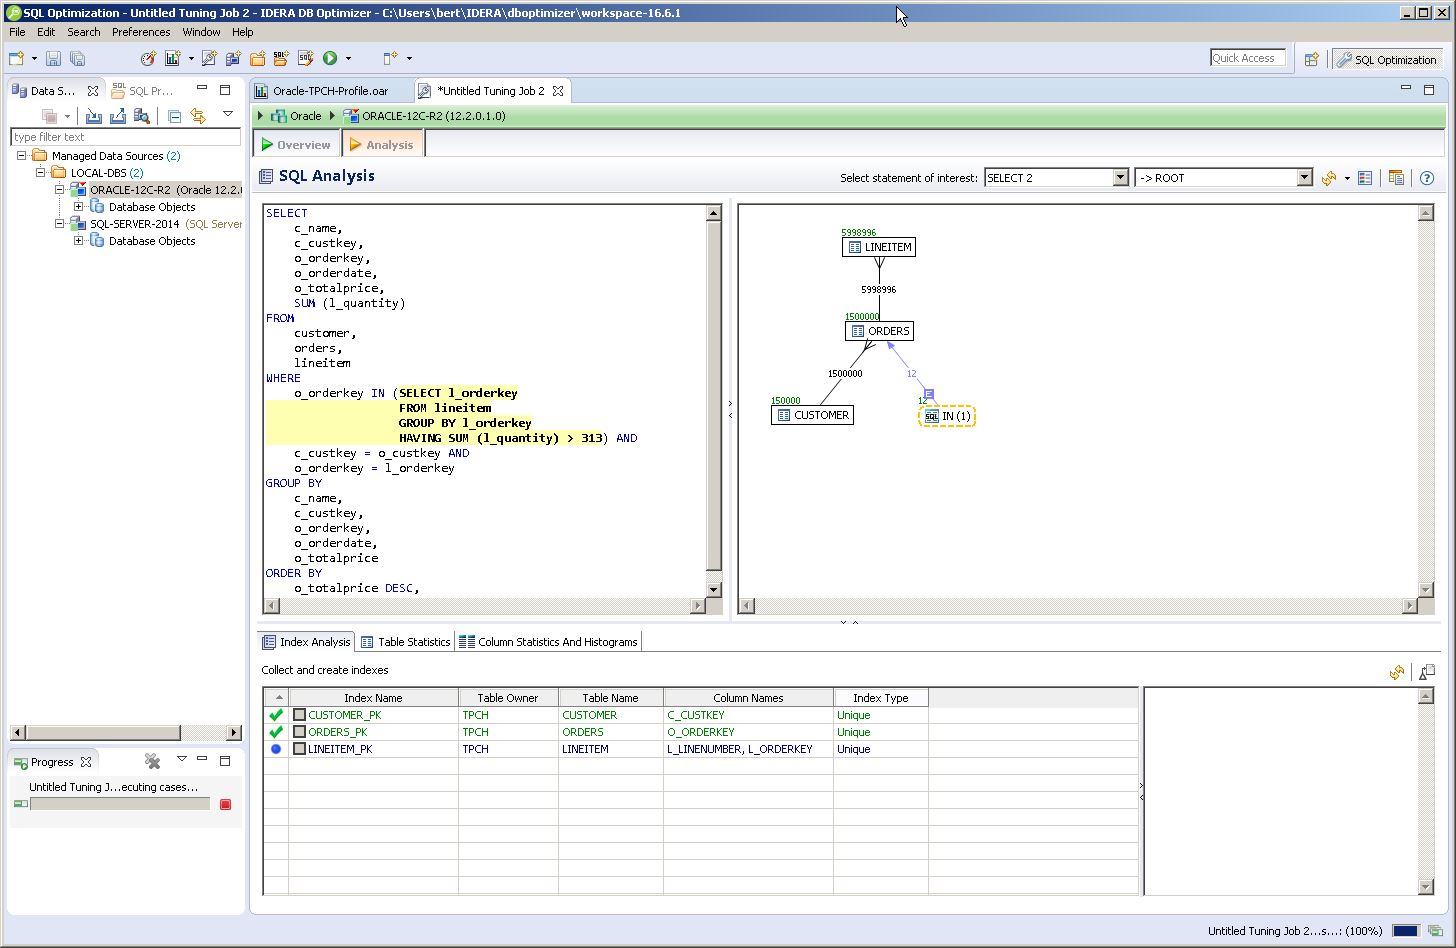Image resolution: width=1456 pixels, height=948 pixels.
Task: Expand Database Objects under ORACLE-12C-R2
Action: (x=79, y=207)
